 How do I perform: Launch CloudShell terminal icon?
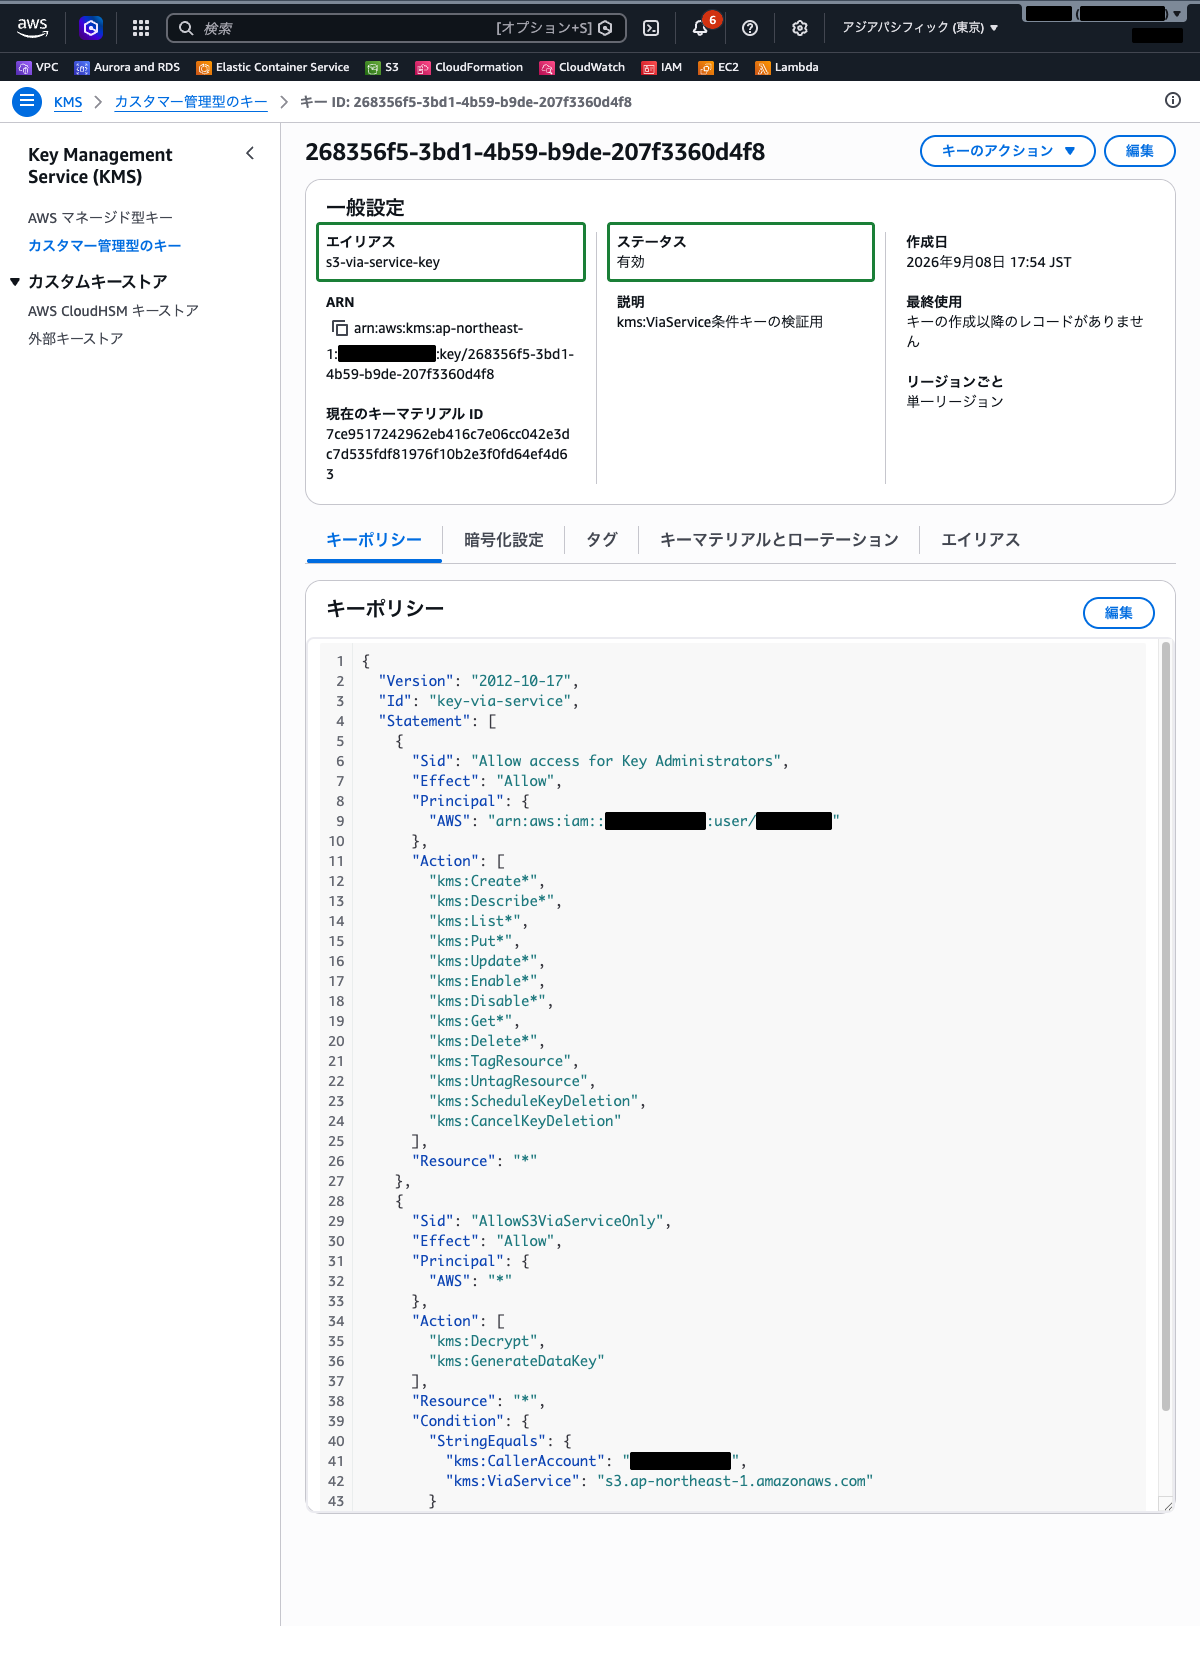[x=651, y=28]
